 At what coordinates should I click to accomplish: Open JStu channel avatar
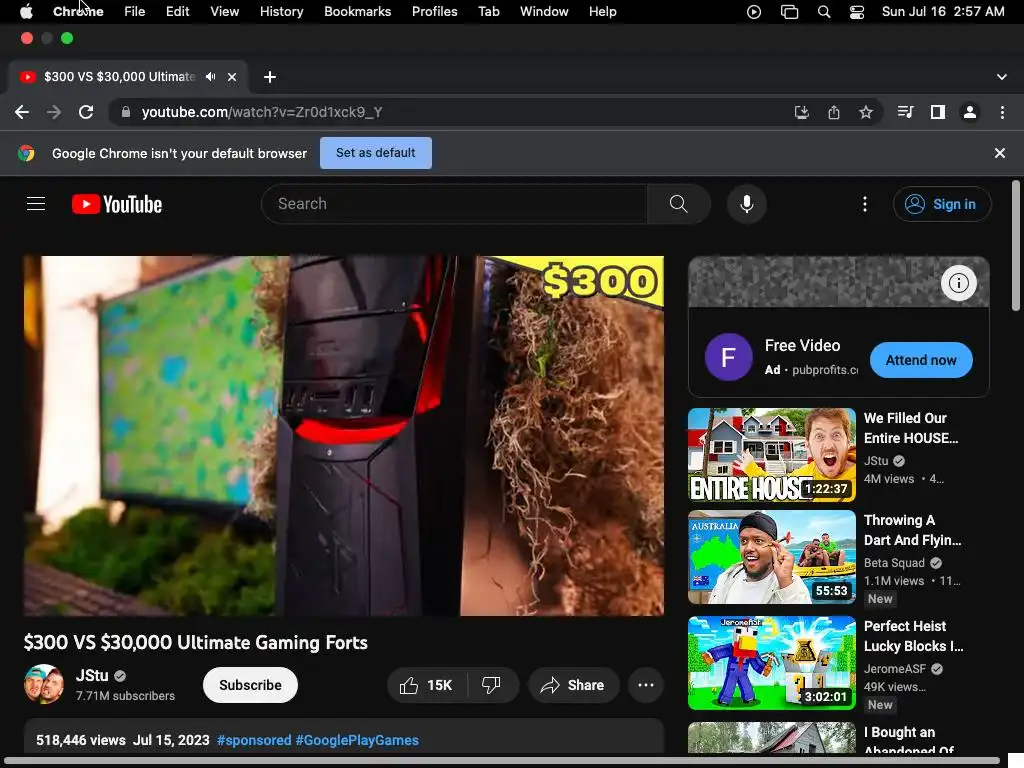44,684
